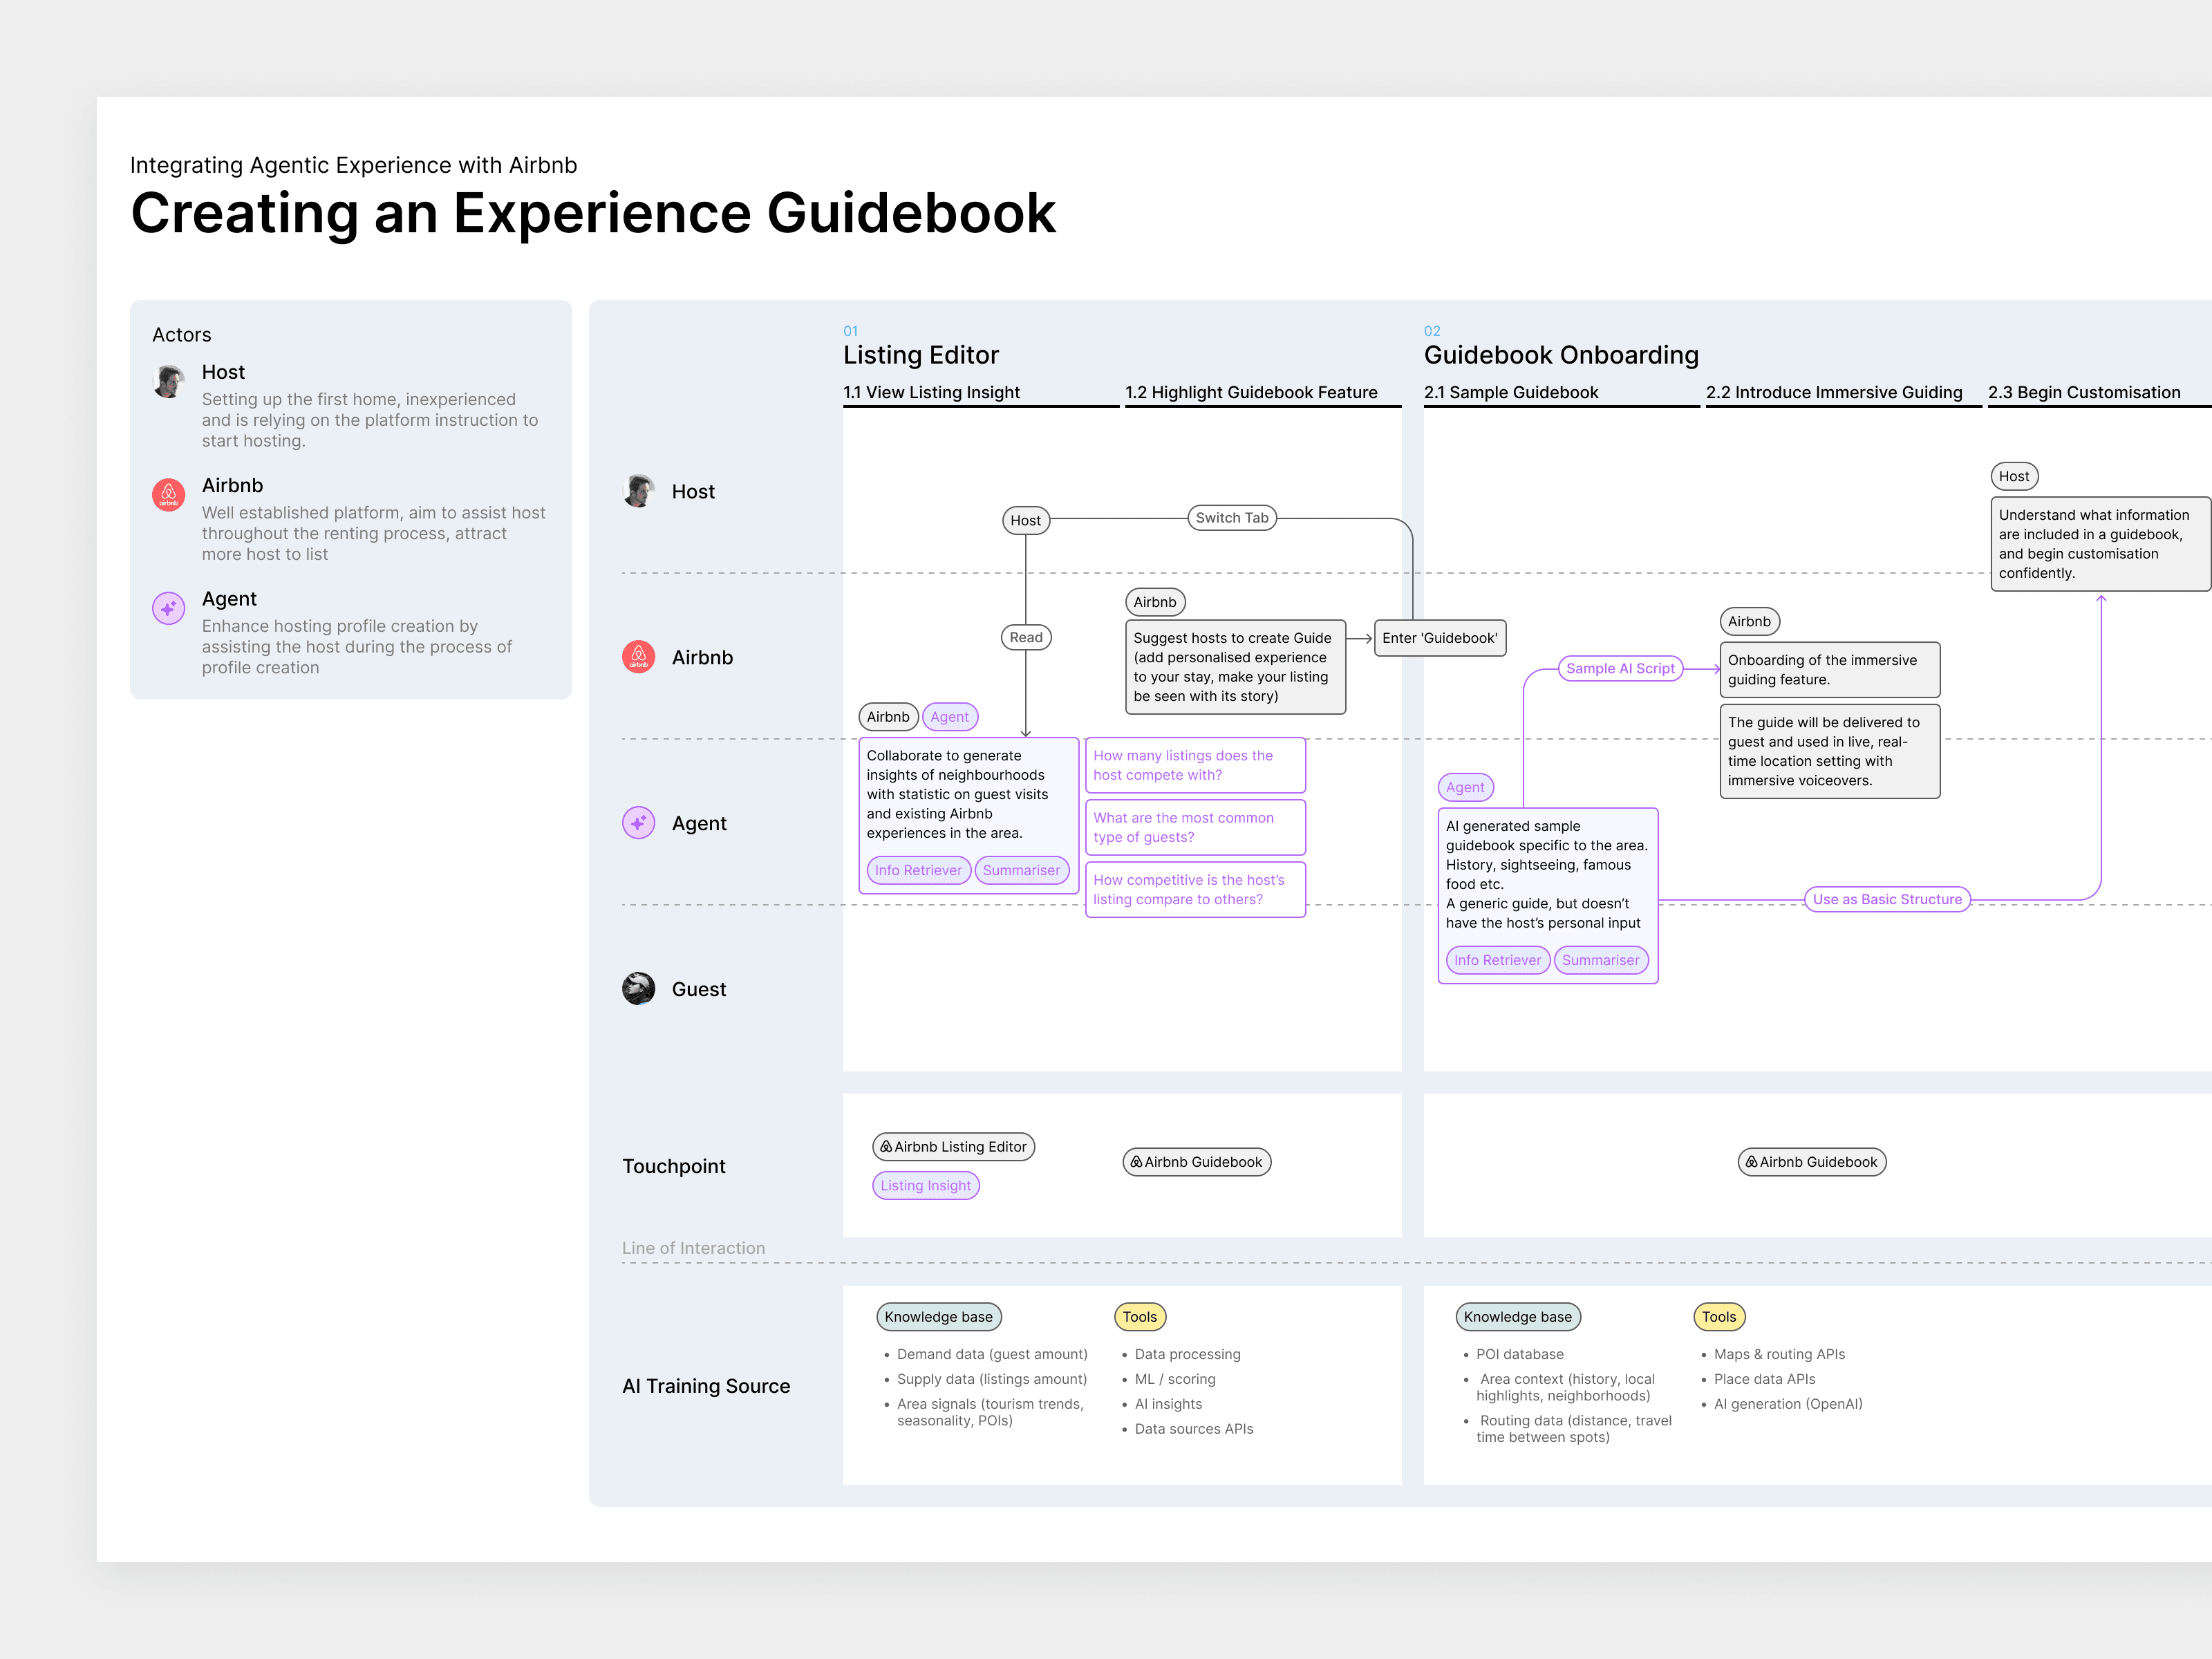Select the AI Training Source row label

coord(706,1386)
